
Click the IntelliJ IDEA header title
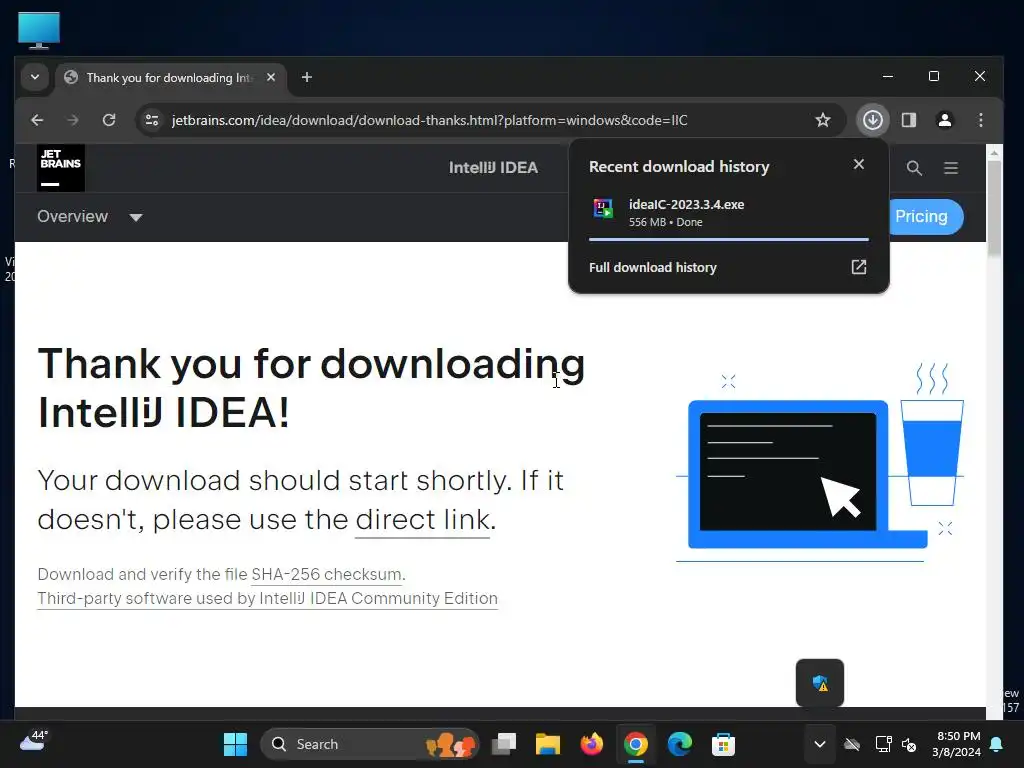pos(493,168)
